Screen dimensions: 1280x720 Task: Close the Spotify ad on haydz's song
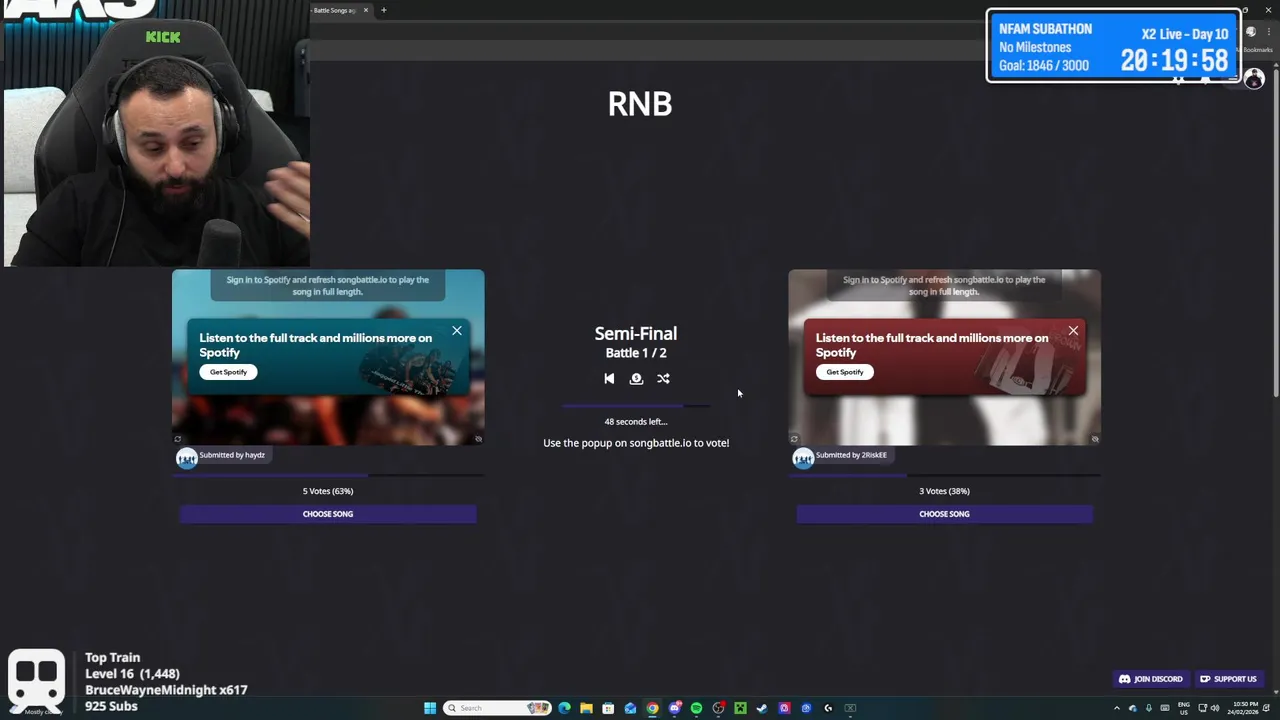457,330
